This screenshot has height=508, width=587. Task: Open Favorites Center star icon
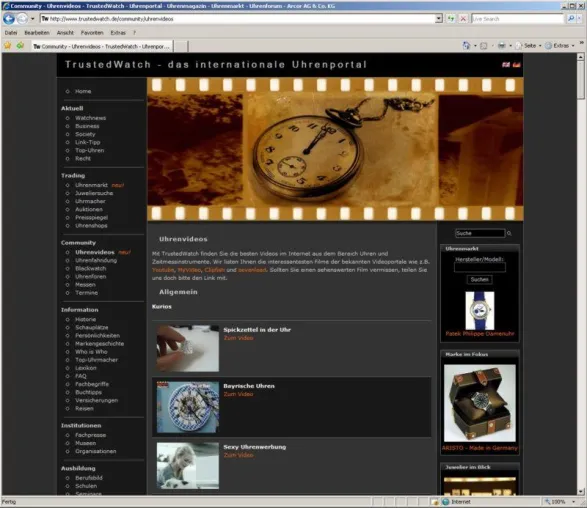(x=7, y=46)
